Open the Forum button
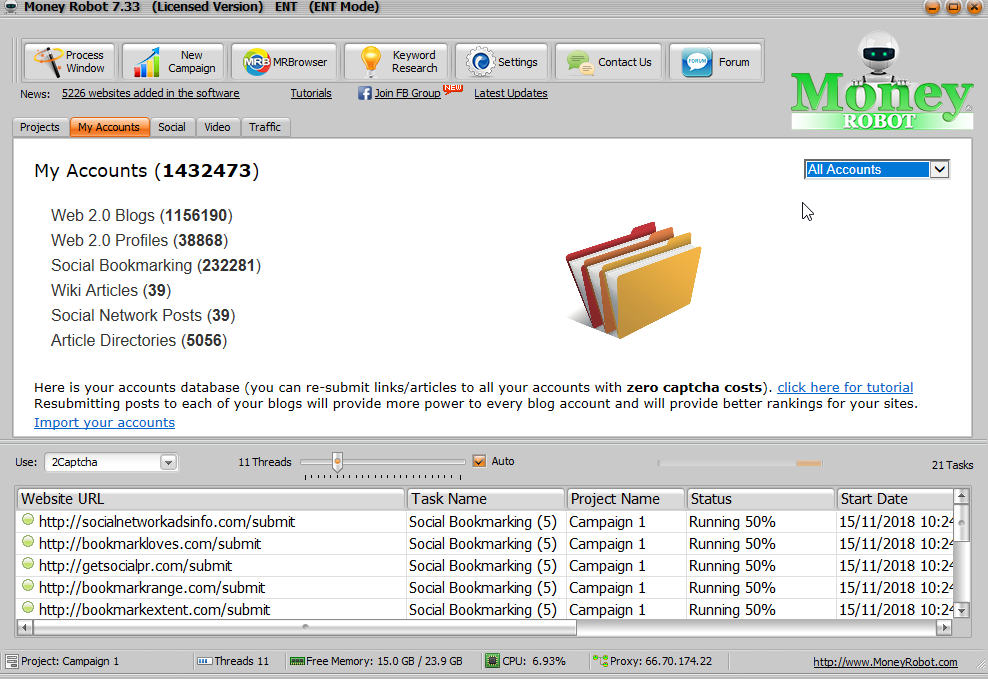The width and height of the screenshot is (988, 679). [x=716, y=62]
